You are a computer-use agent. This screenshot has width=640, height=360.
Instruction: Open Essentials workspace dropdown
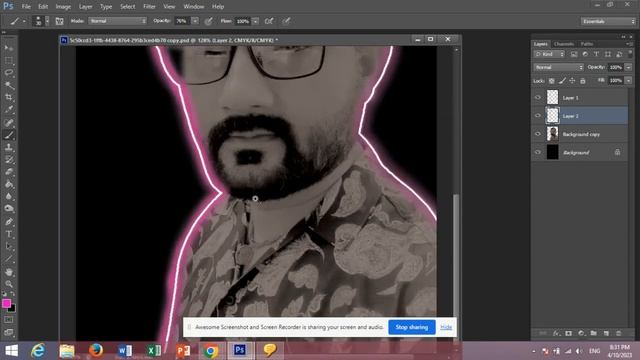(x=608, y=21)
